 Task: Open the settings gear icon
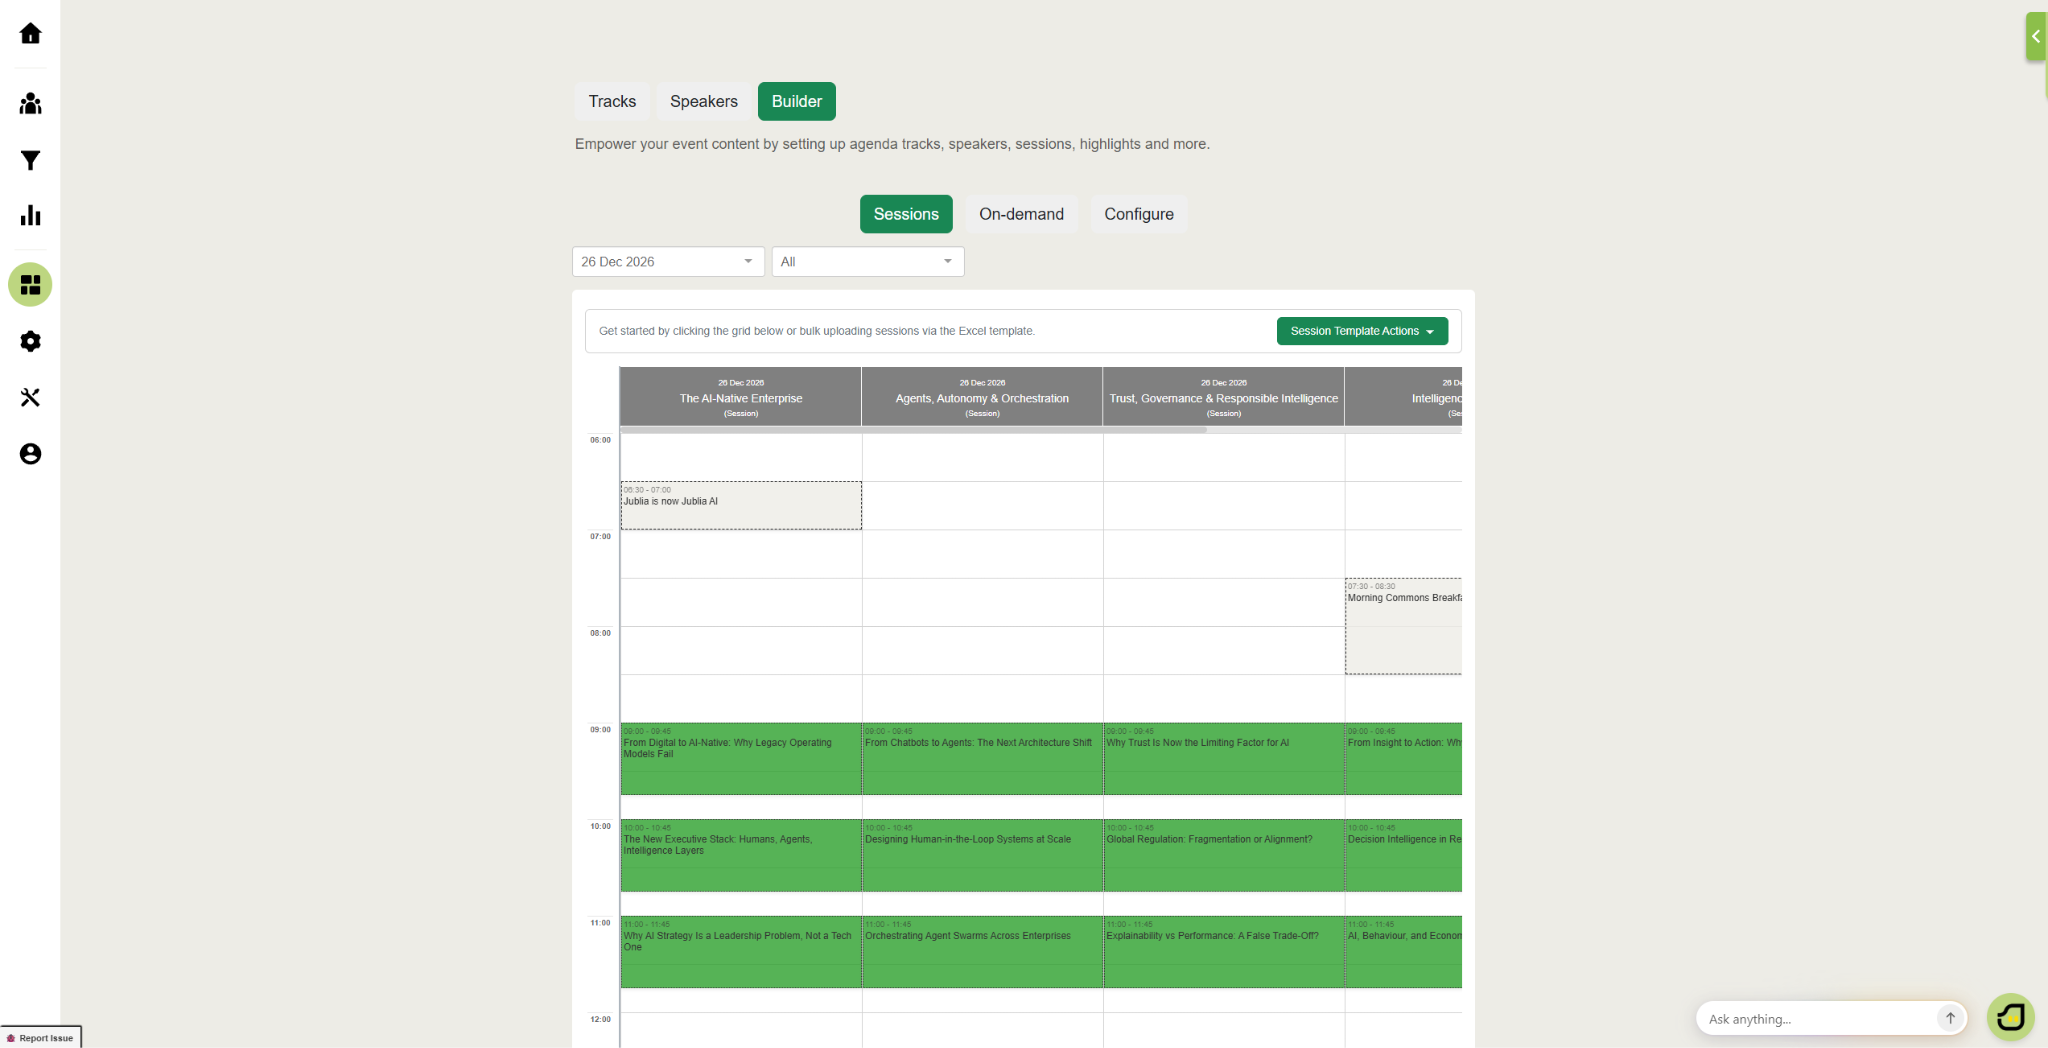coord(30,341)
